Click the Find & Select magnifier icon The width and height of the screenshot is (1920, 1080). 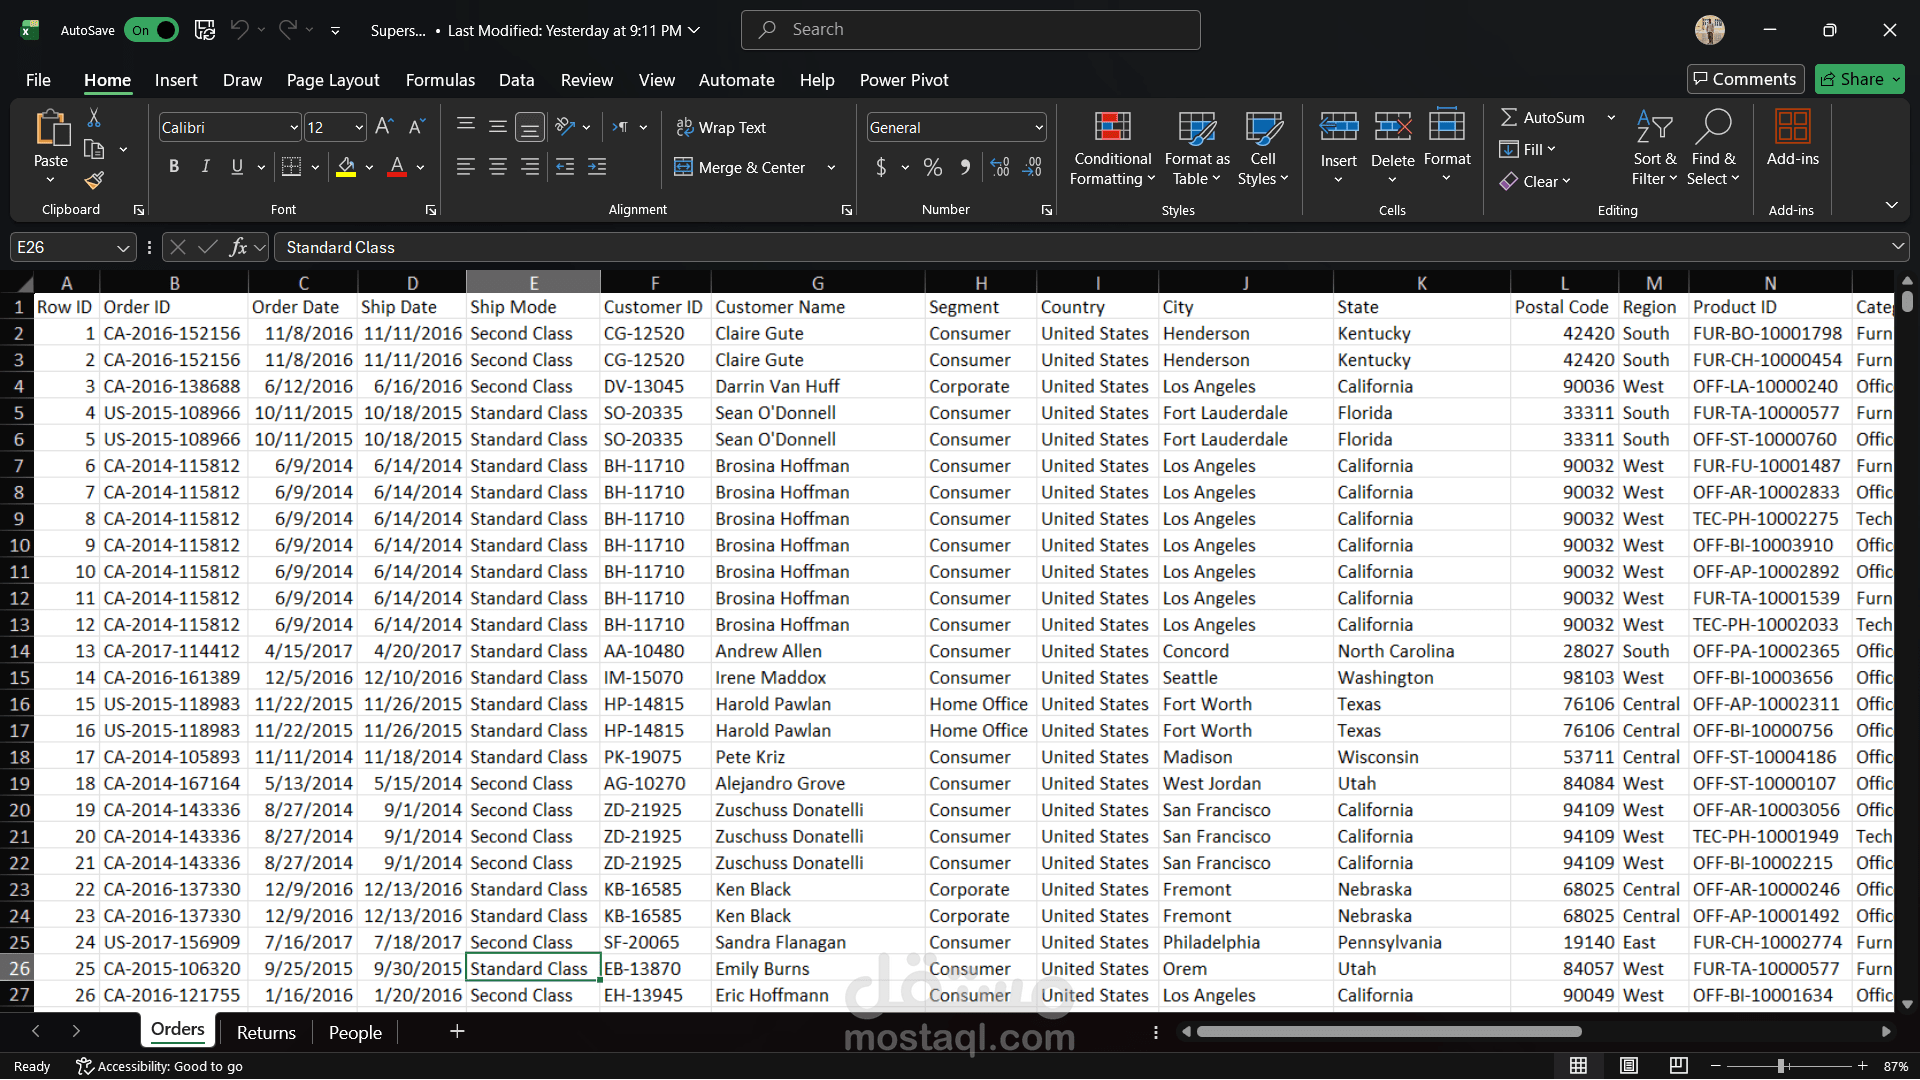(x=1713, y=128)
